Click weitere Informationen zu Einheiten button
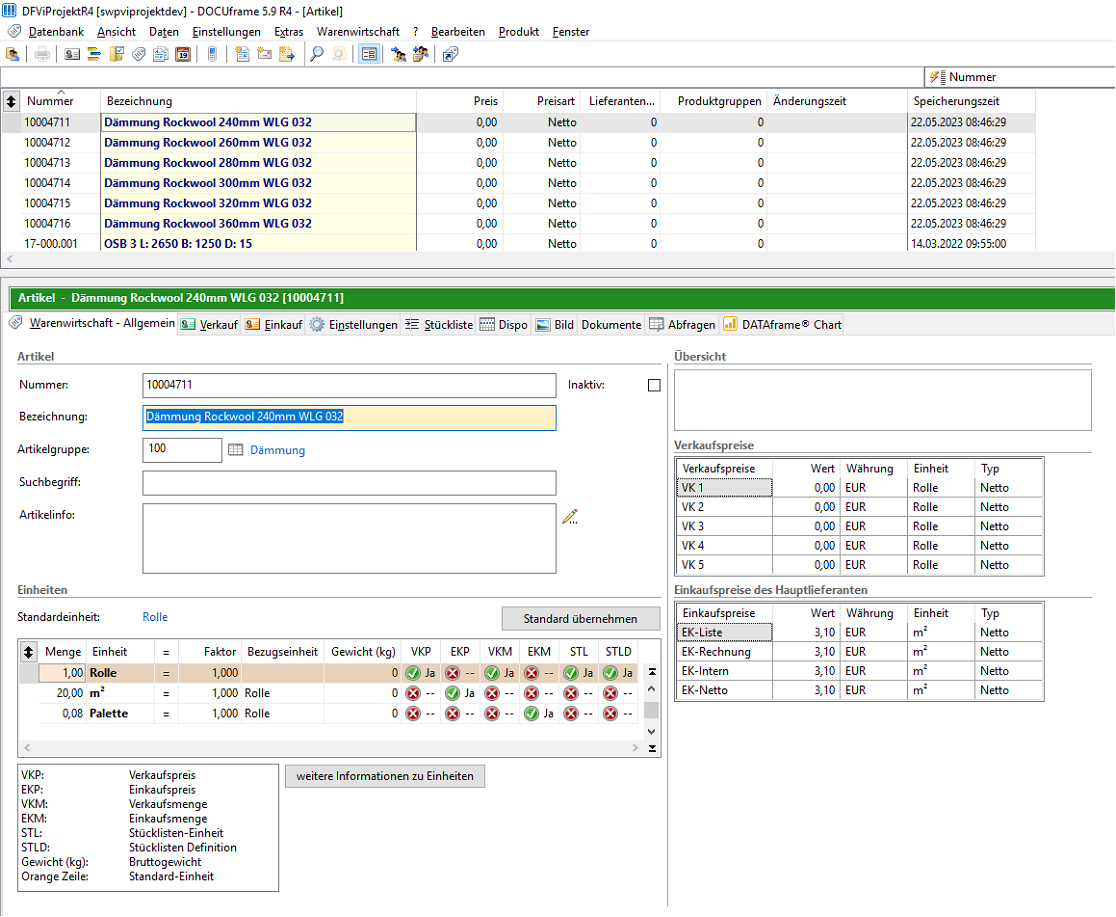The image size is (1116, 917). point(385,776)
